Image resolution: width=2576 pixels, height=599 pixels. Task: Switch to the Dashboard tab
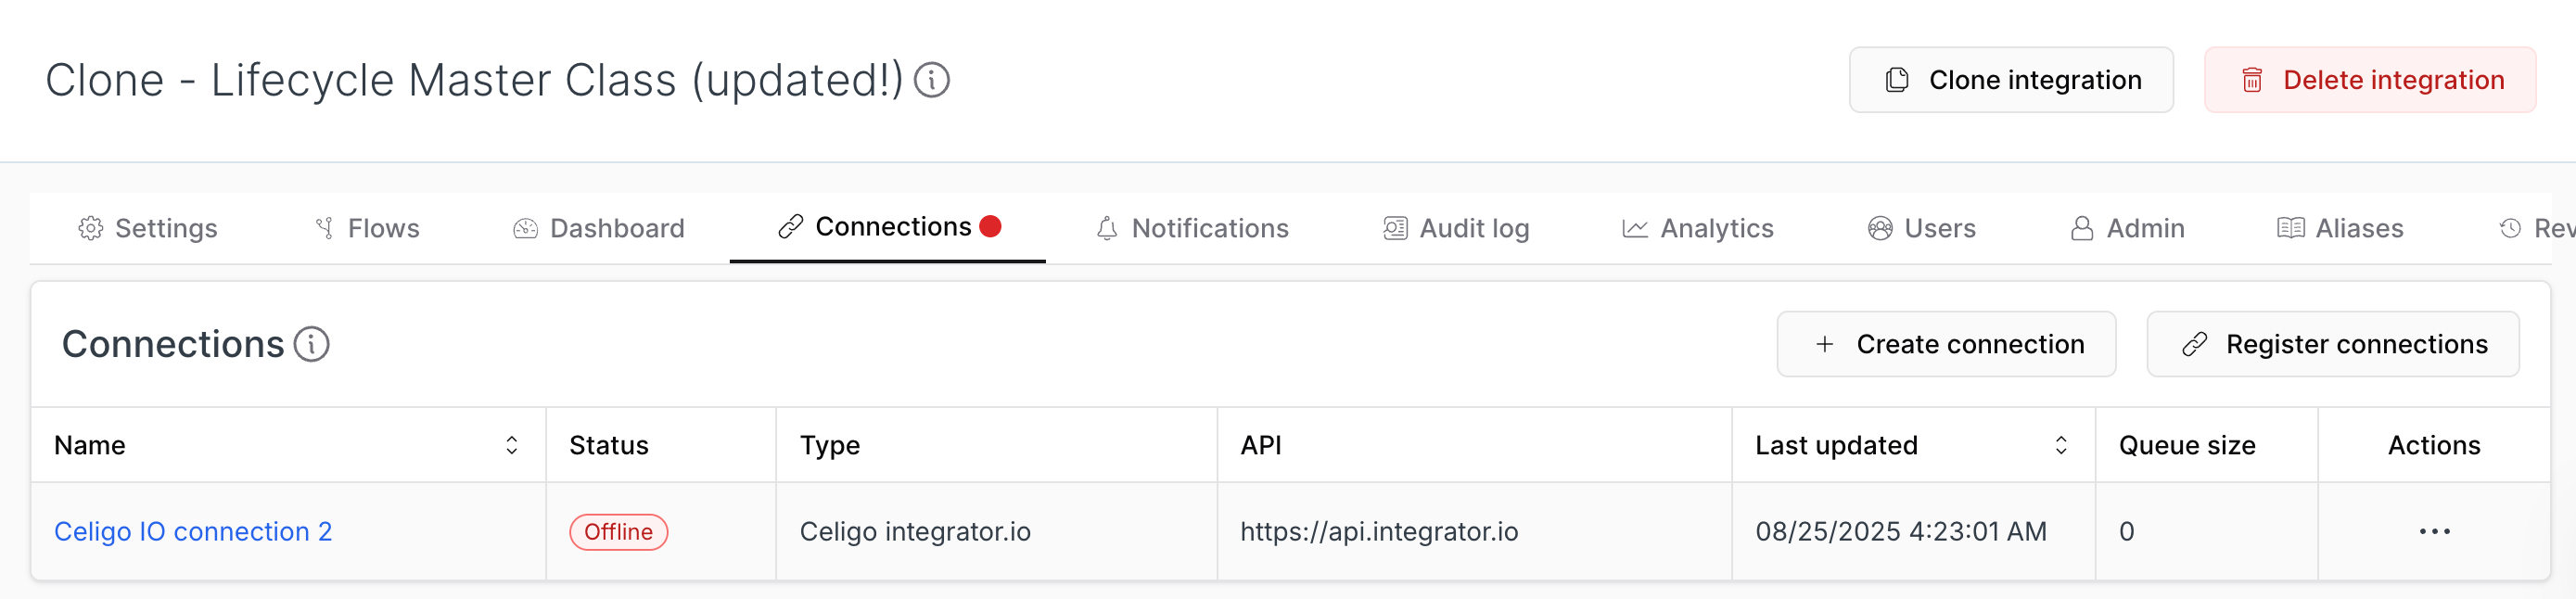[x=598, y=228]
